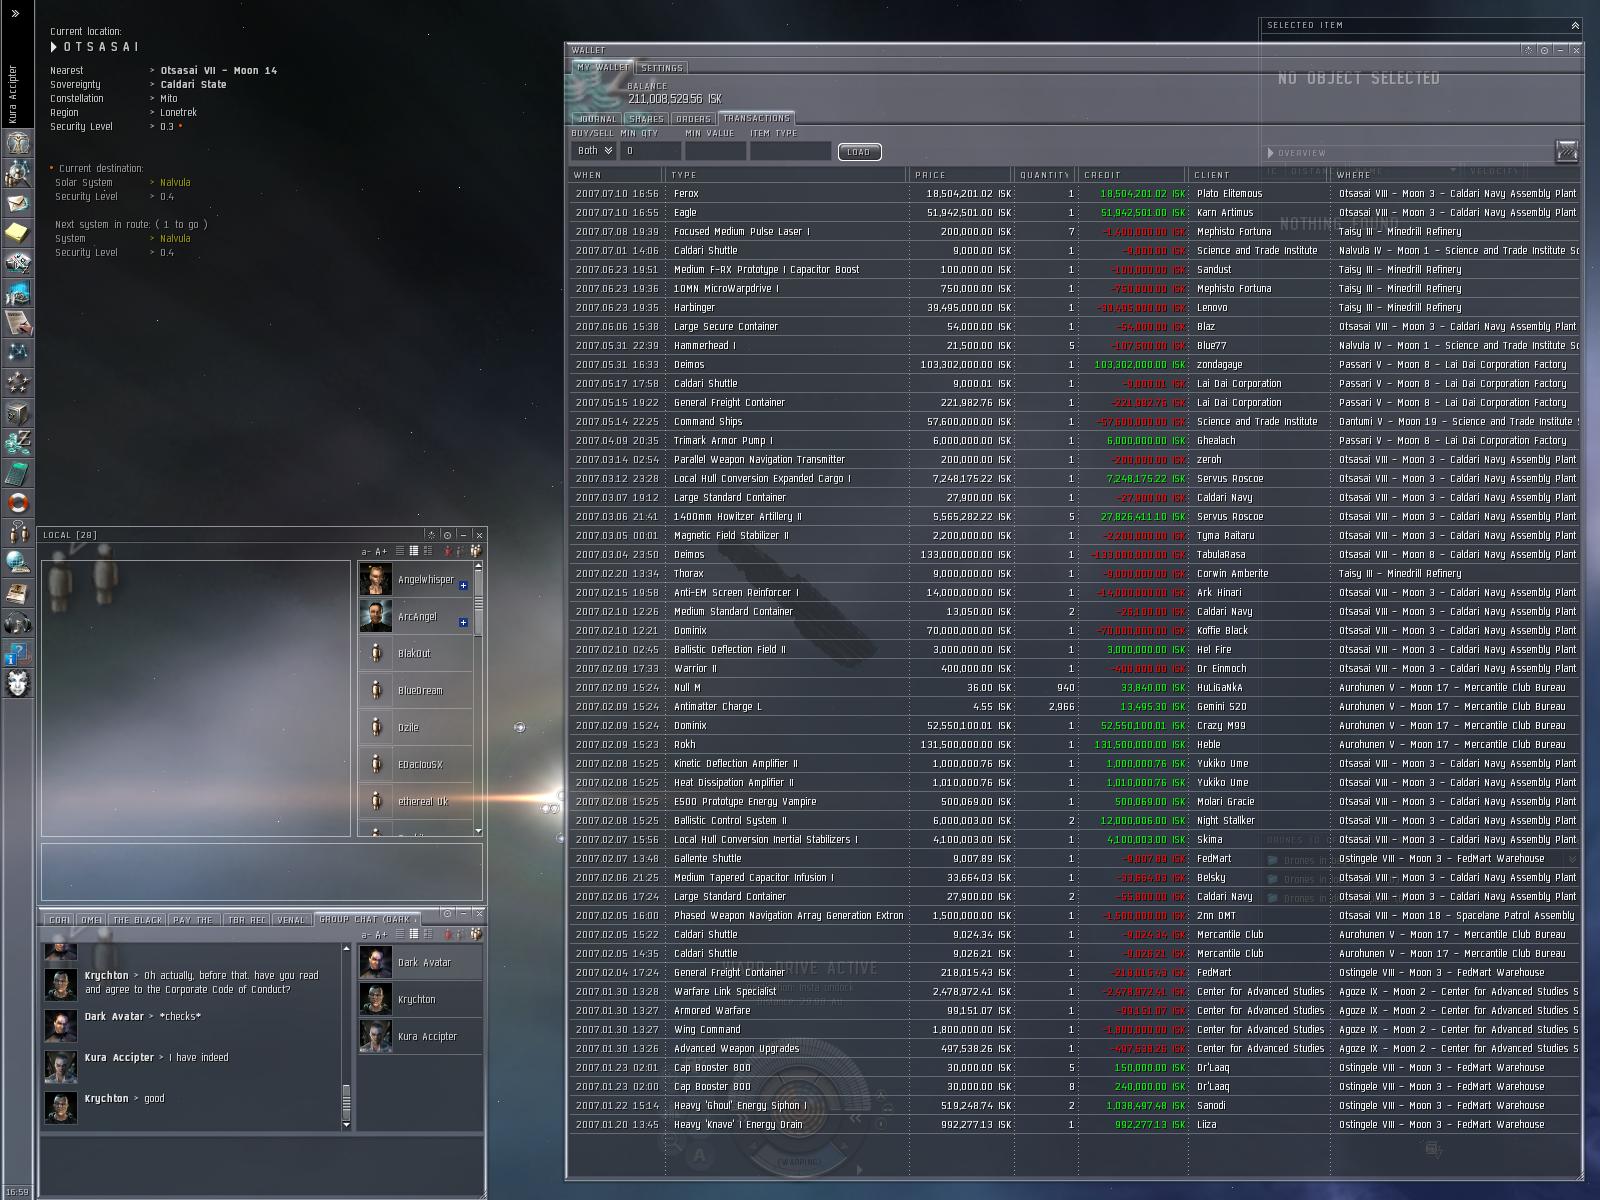Open VENAL chat tab
The width and height of the screenshot is (1600, 1200).
[291, 920]
